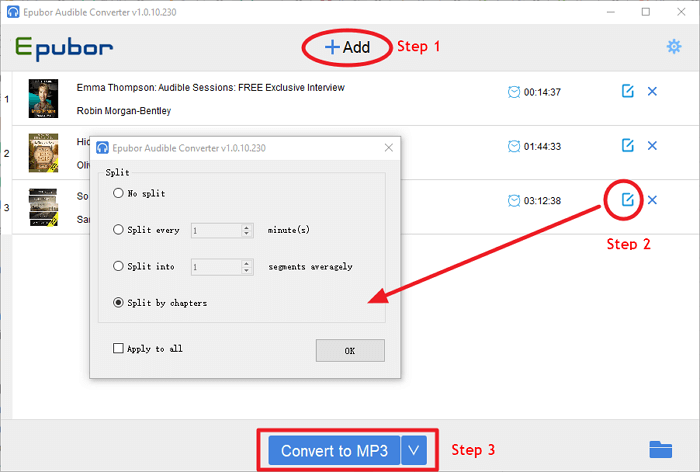Select the Split every minutes option

pos(118,230)
